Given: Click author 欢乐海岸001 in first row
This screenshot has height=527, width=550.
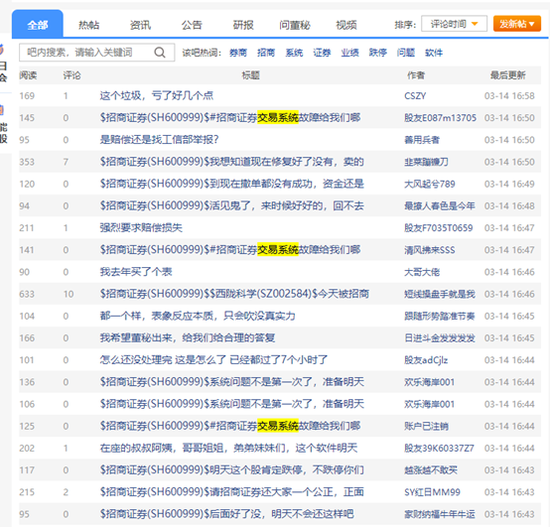Looking at the screenshot, I should (429, 382).
